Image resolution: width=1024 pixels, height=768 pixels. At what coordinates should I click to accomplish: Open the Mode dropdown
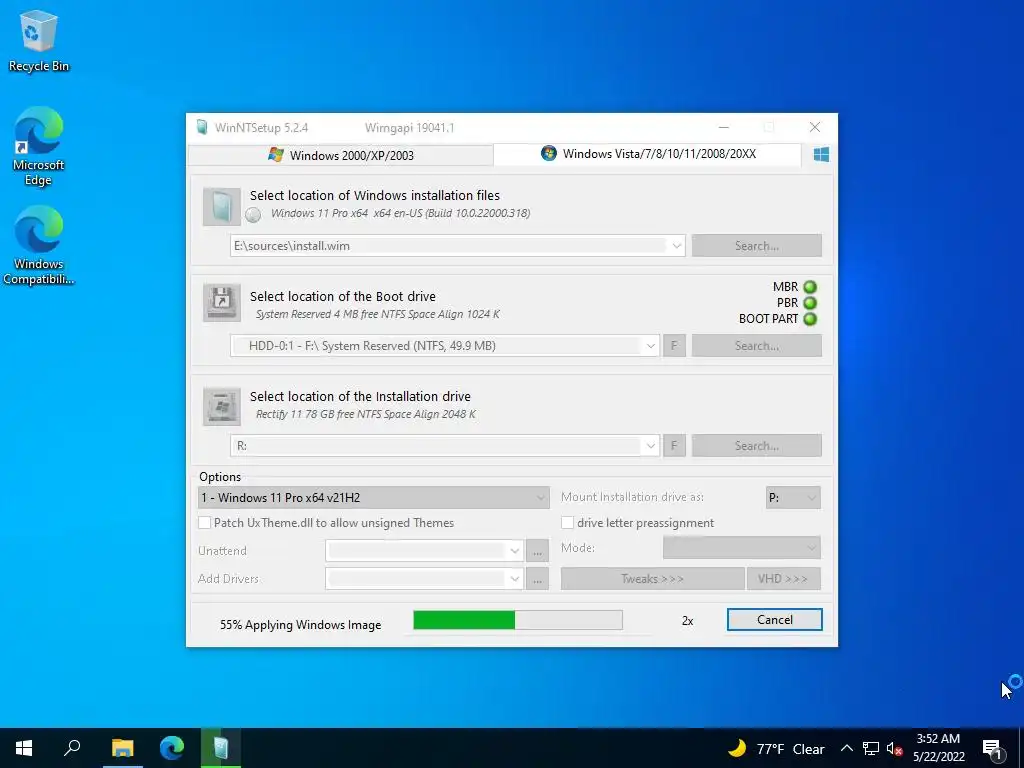[741, 548]
